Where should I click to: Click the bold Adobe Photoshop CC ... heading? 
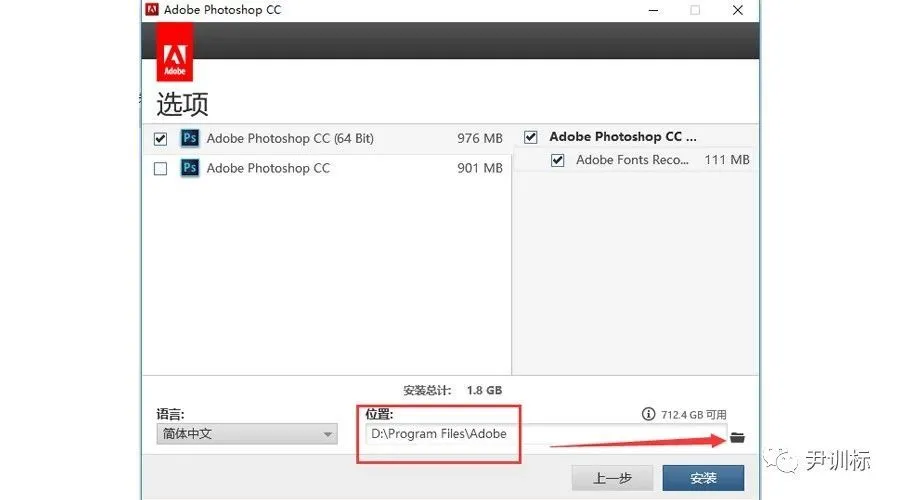coord(623,137)
